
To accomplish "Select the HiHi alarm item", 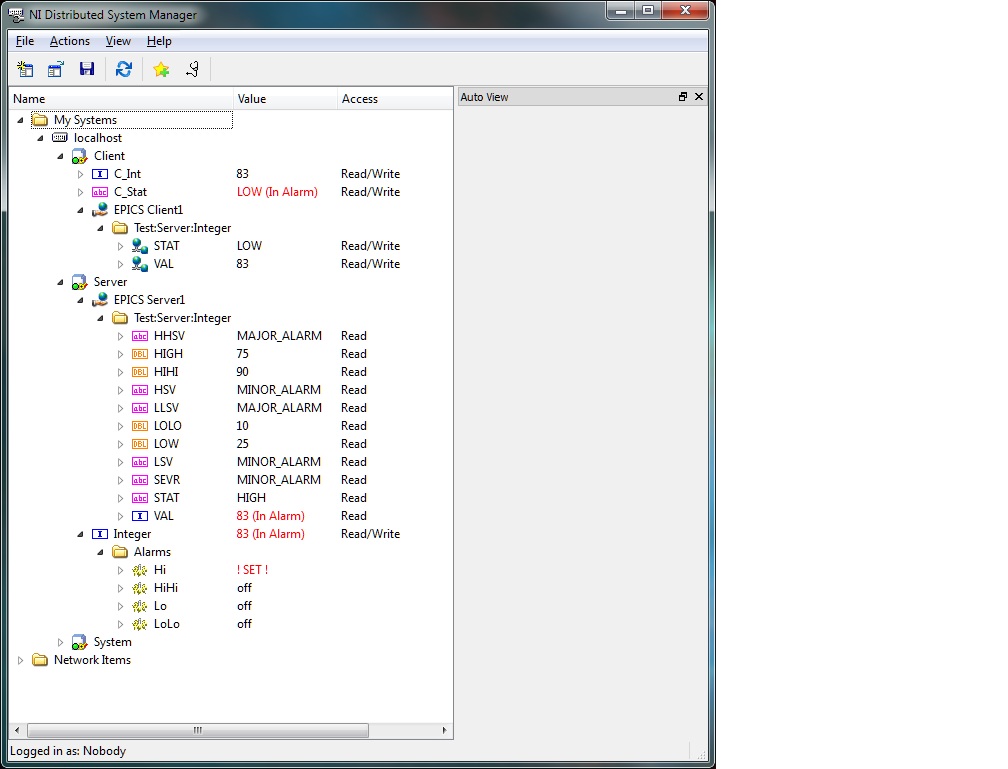I will click(x=165, y=588).
